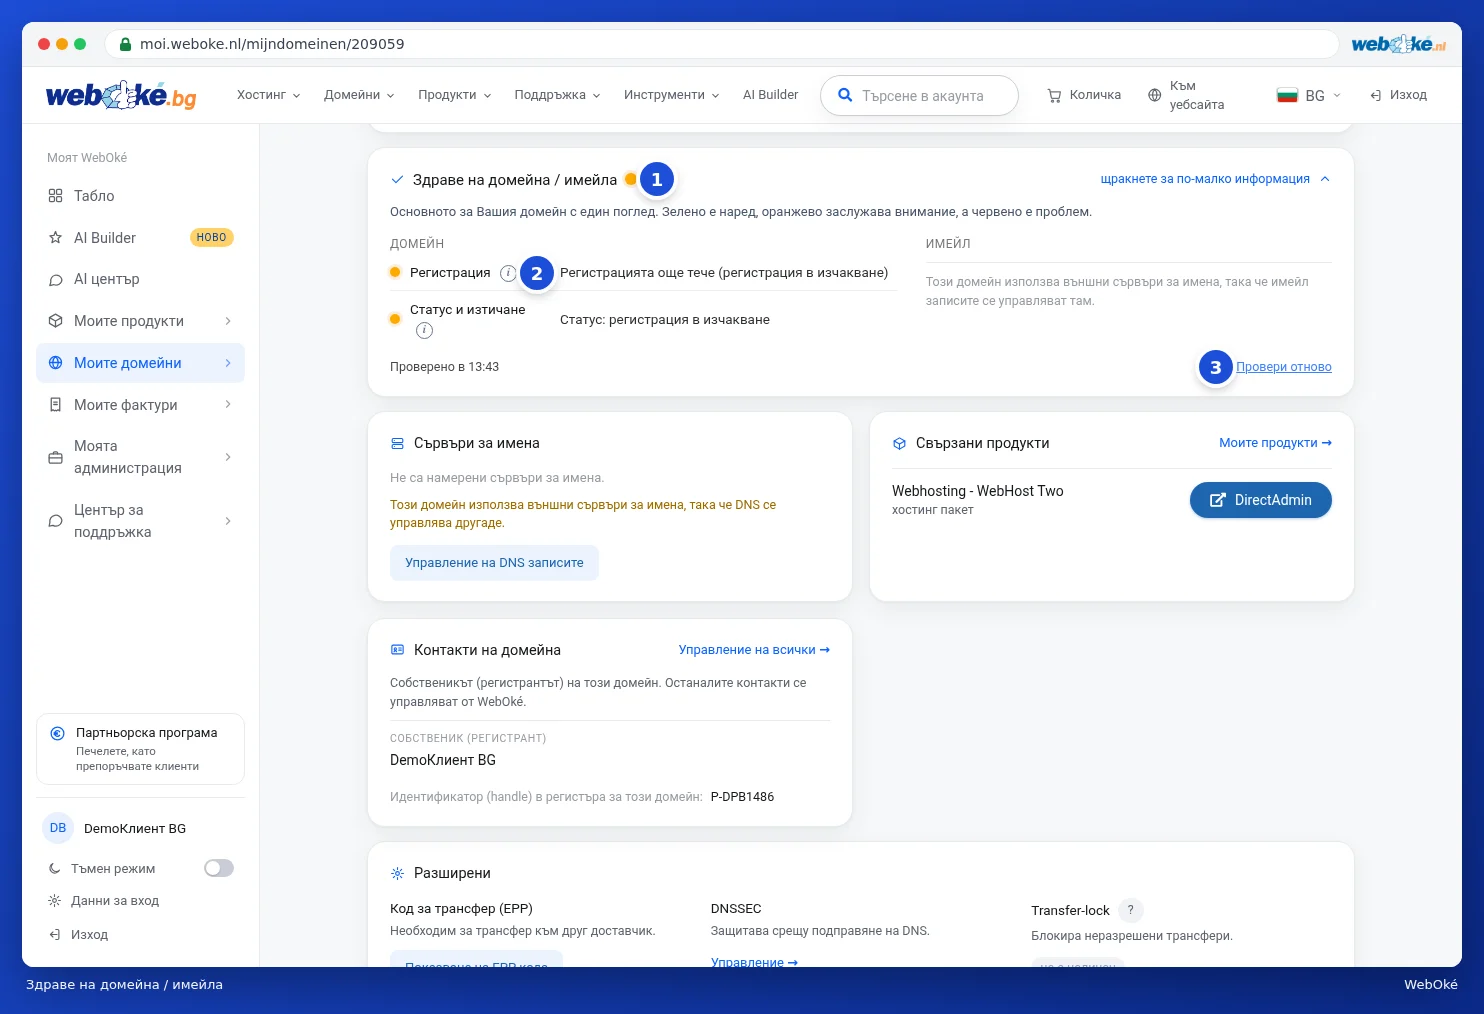
Task: Click the owner name DemoКлиент BG in contacts
Action: coord(443,760)
